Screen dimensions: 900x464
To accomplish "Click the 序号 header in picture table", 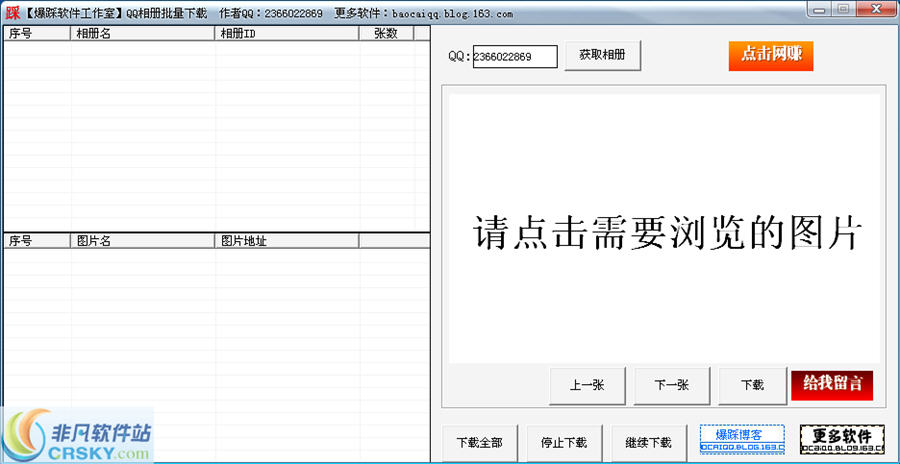I will click(x=37, y=241).
